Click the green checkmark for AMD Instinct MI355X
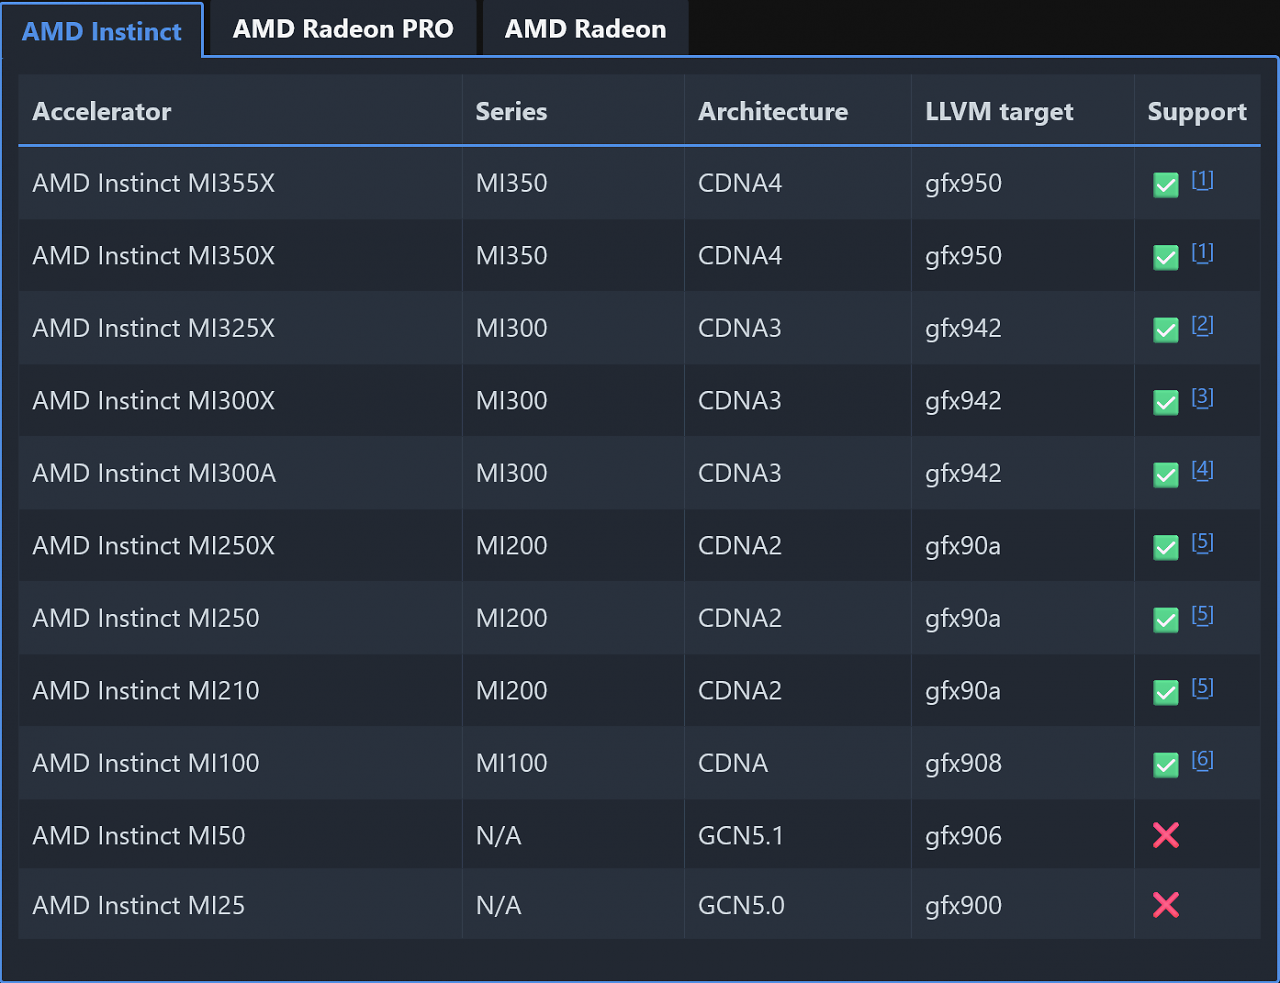Viewport: 1280px width, 983px height. tap(1165, 185)
